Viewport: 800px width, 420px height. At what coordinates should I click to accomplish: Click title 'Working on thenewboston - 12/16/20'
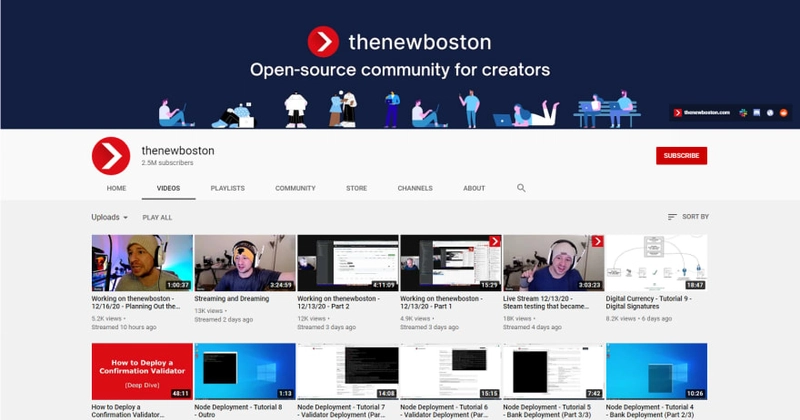[136, 303]
